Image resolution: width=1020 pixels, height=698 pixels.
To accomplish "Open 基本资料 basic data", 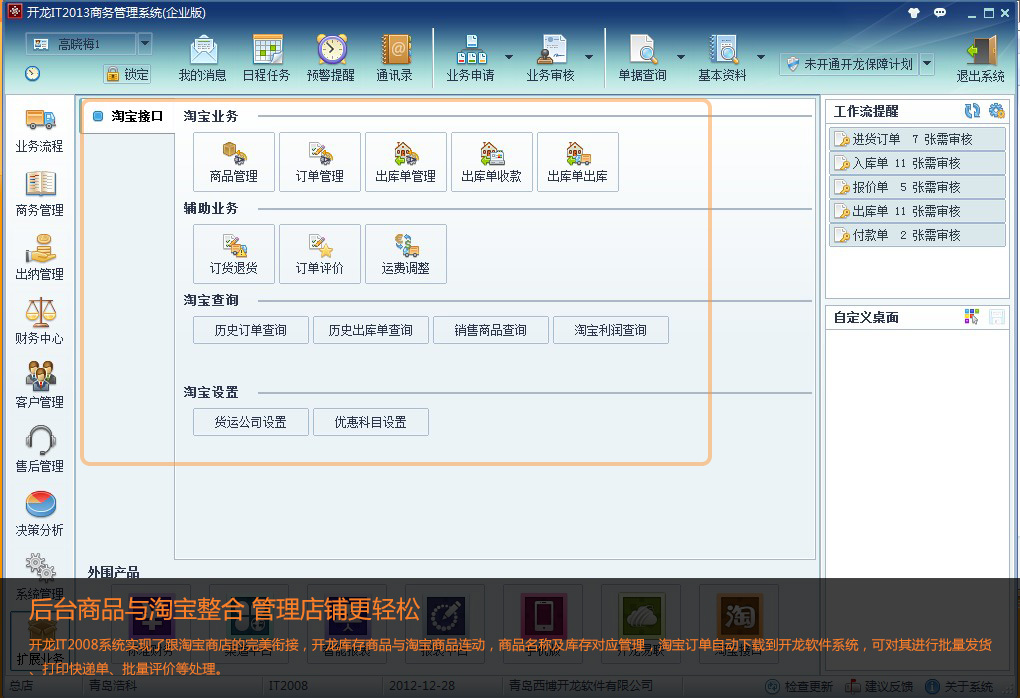I will (x=723, y=59).
